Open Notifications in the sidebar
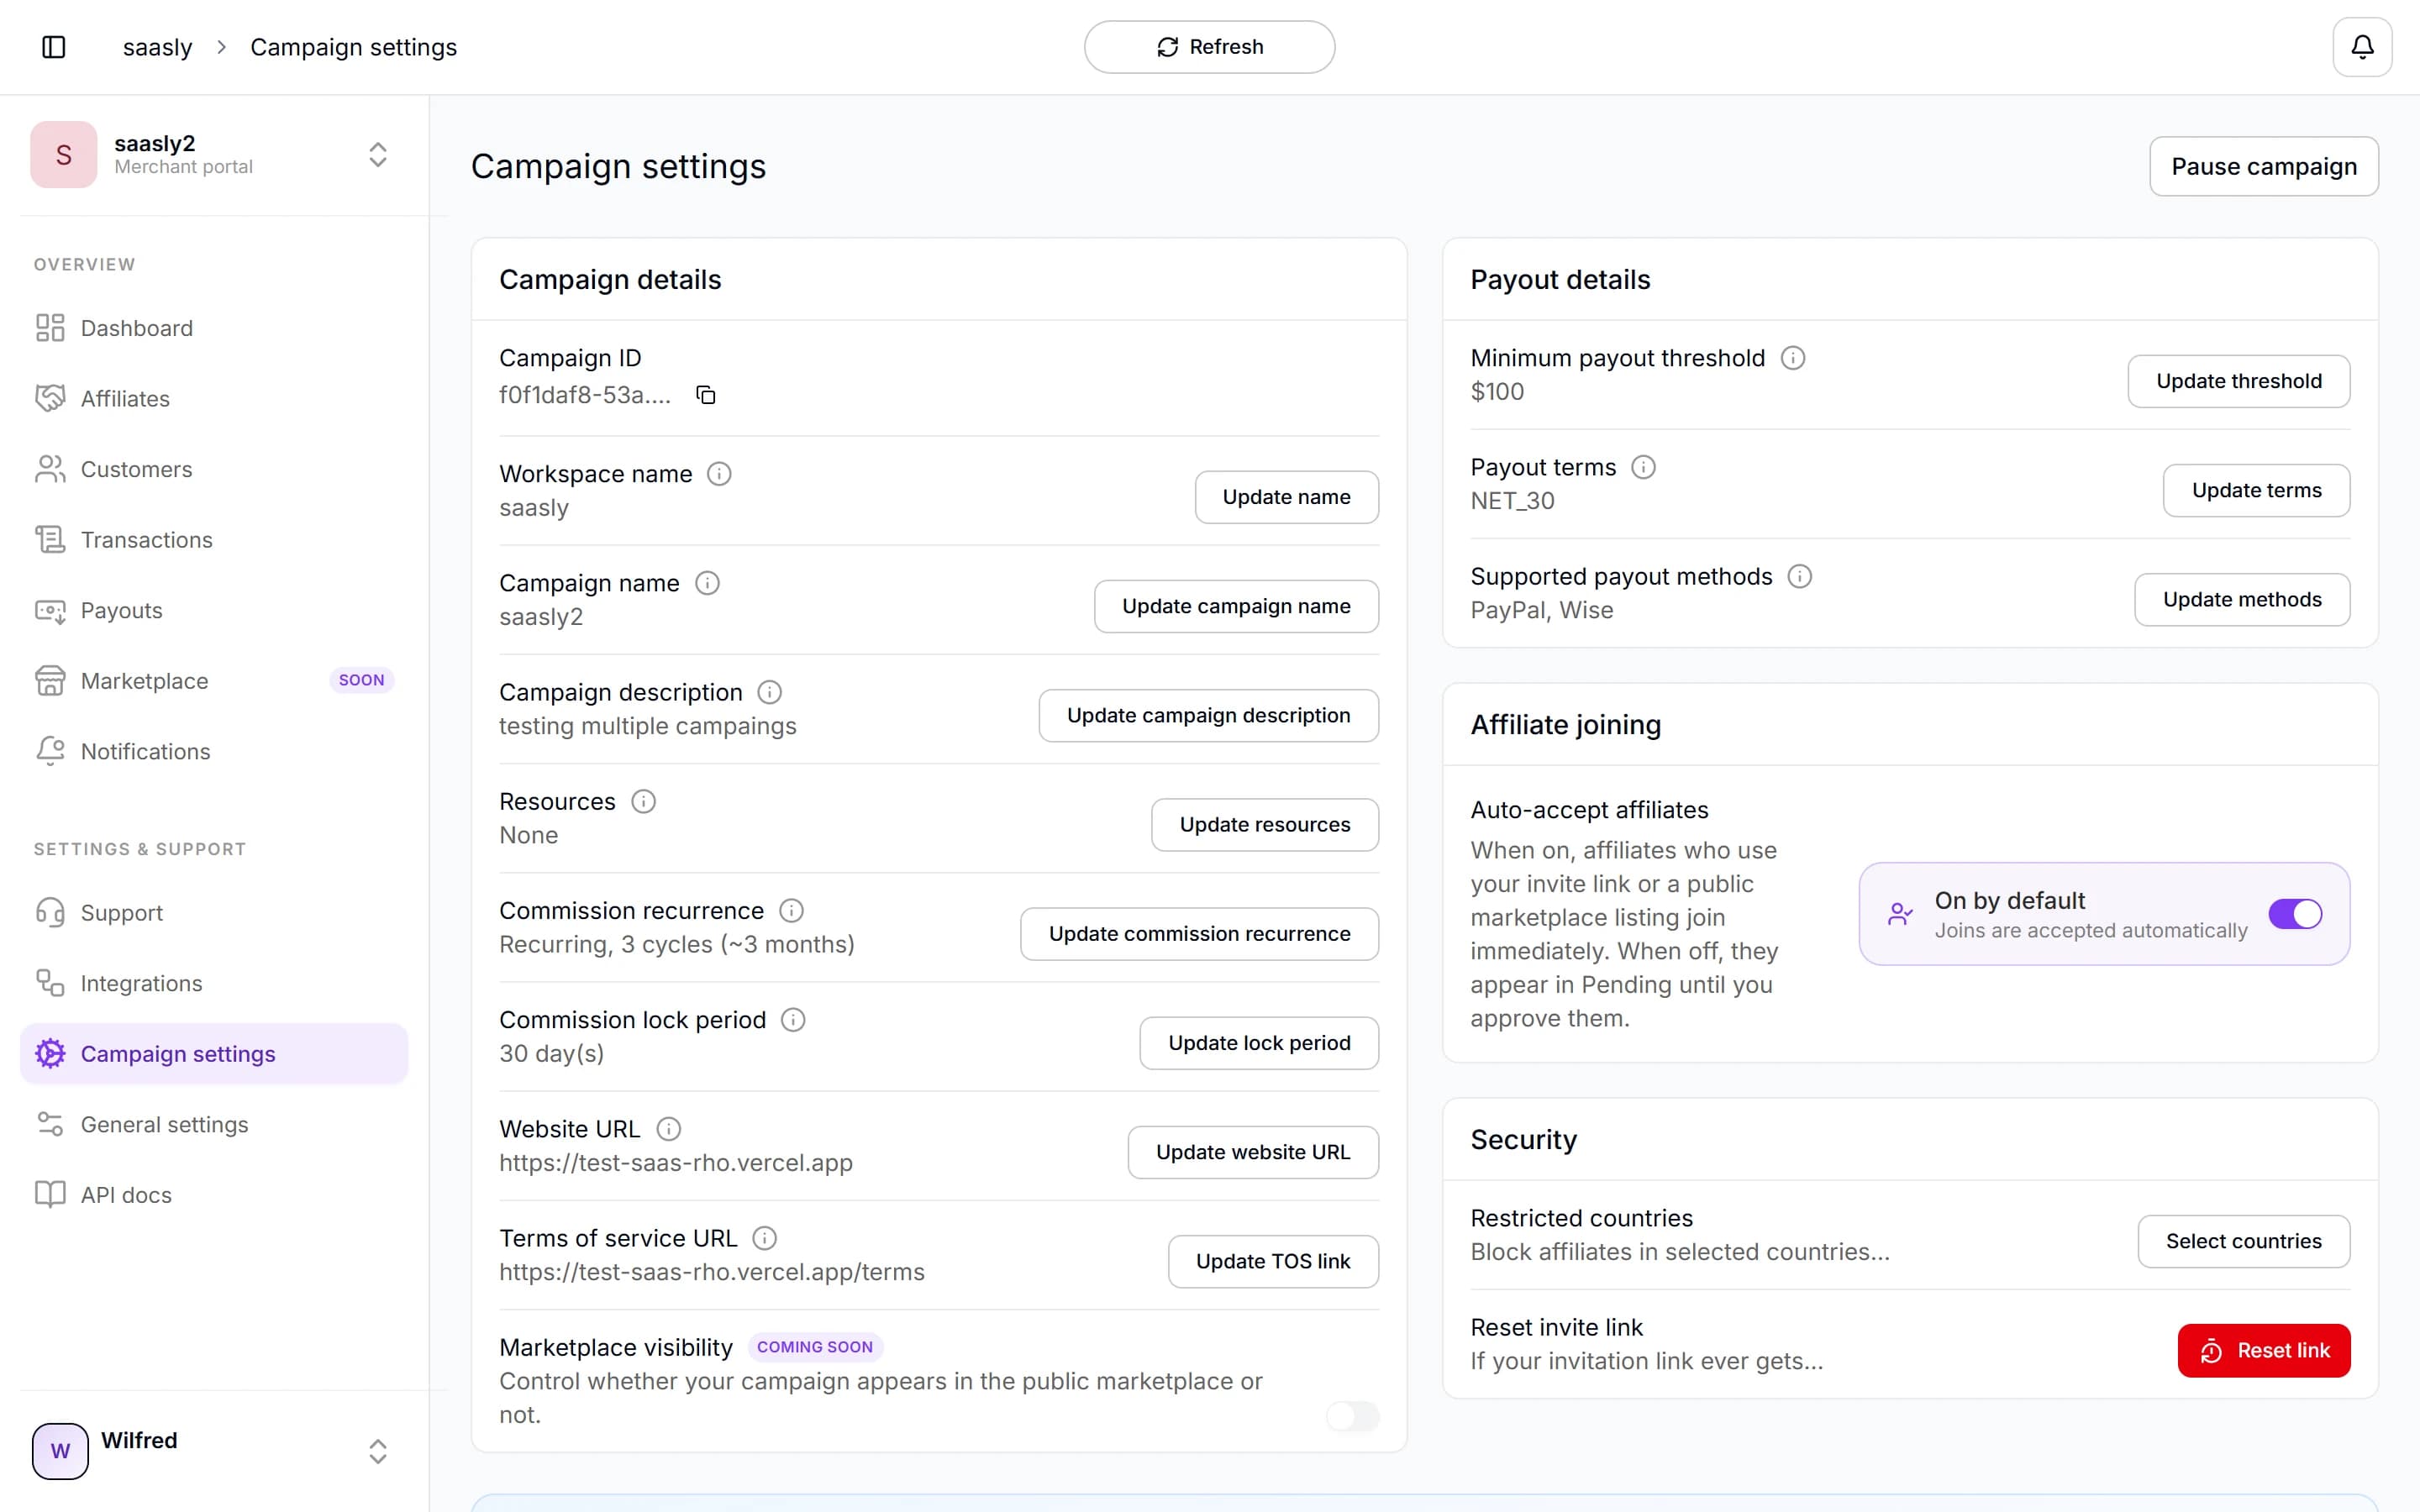The height and width of the screenshot is (1512, 2420). pyautogui.click(x=214, y=751)
